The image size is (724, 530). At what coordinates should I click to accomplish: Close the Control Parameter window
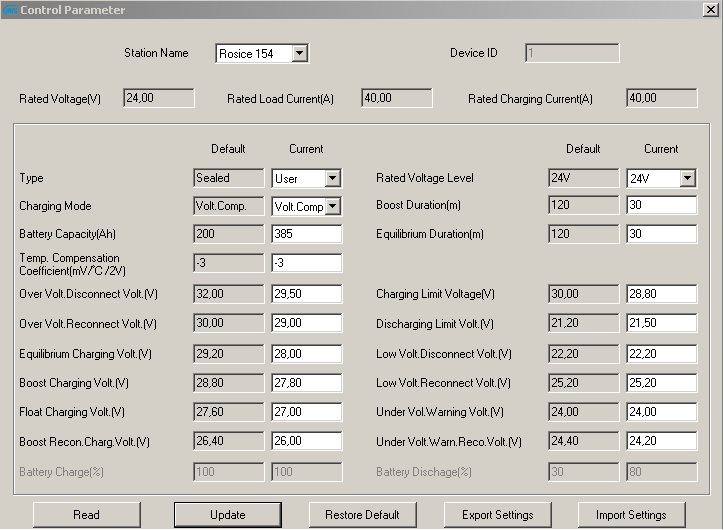(x=711, y=9)
